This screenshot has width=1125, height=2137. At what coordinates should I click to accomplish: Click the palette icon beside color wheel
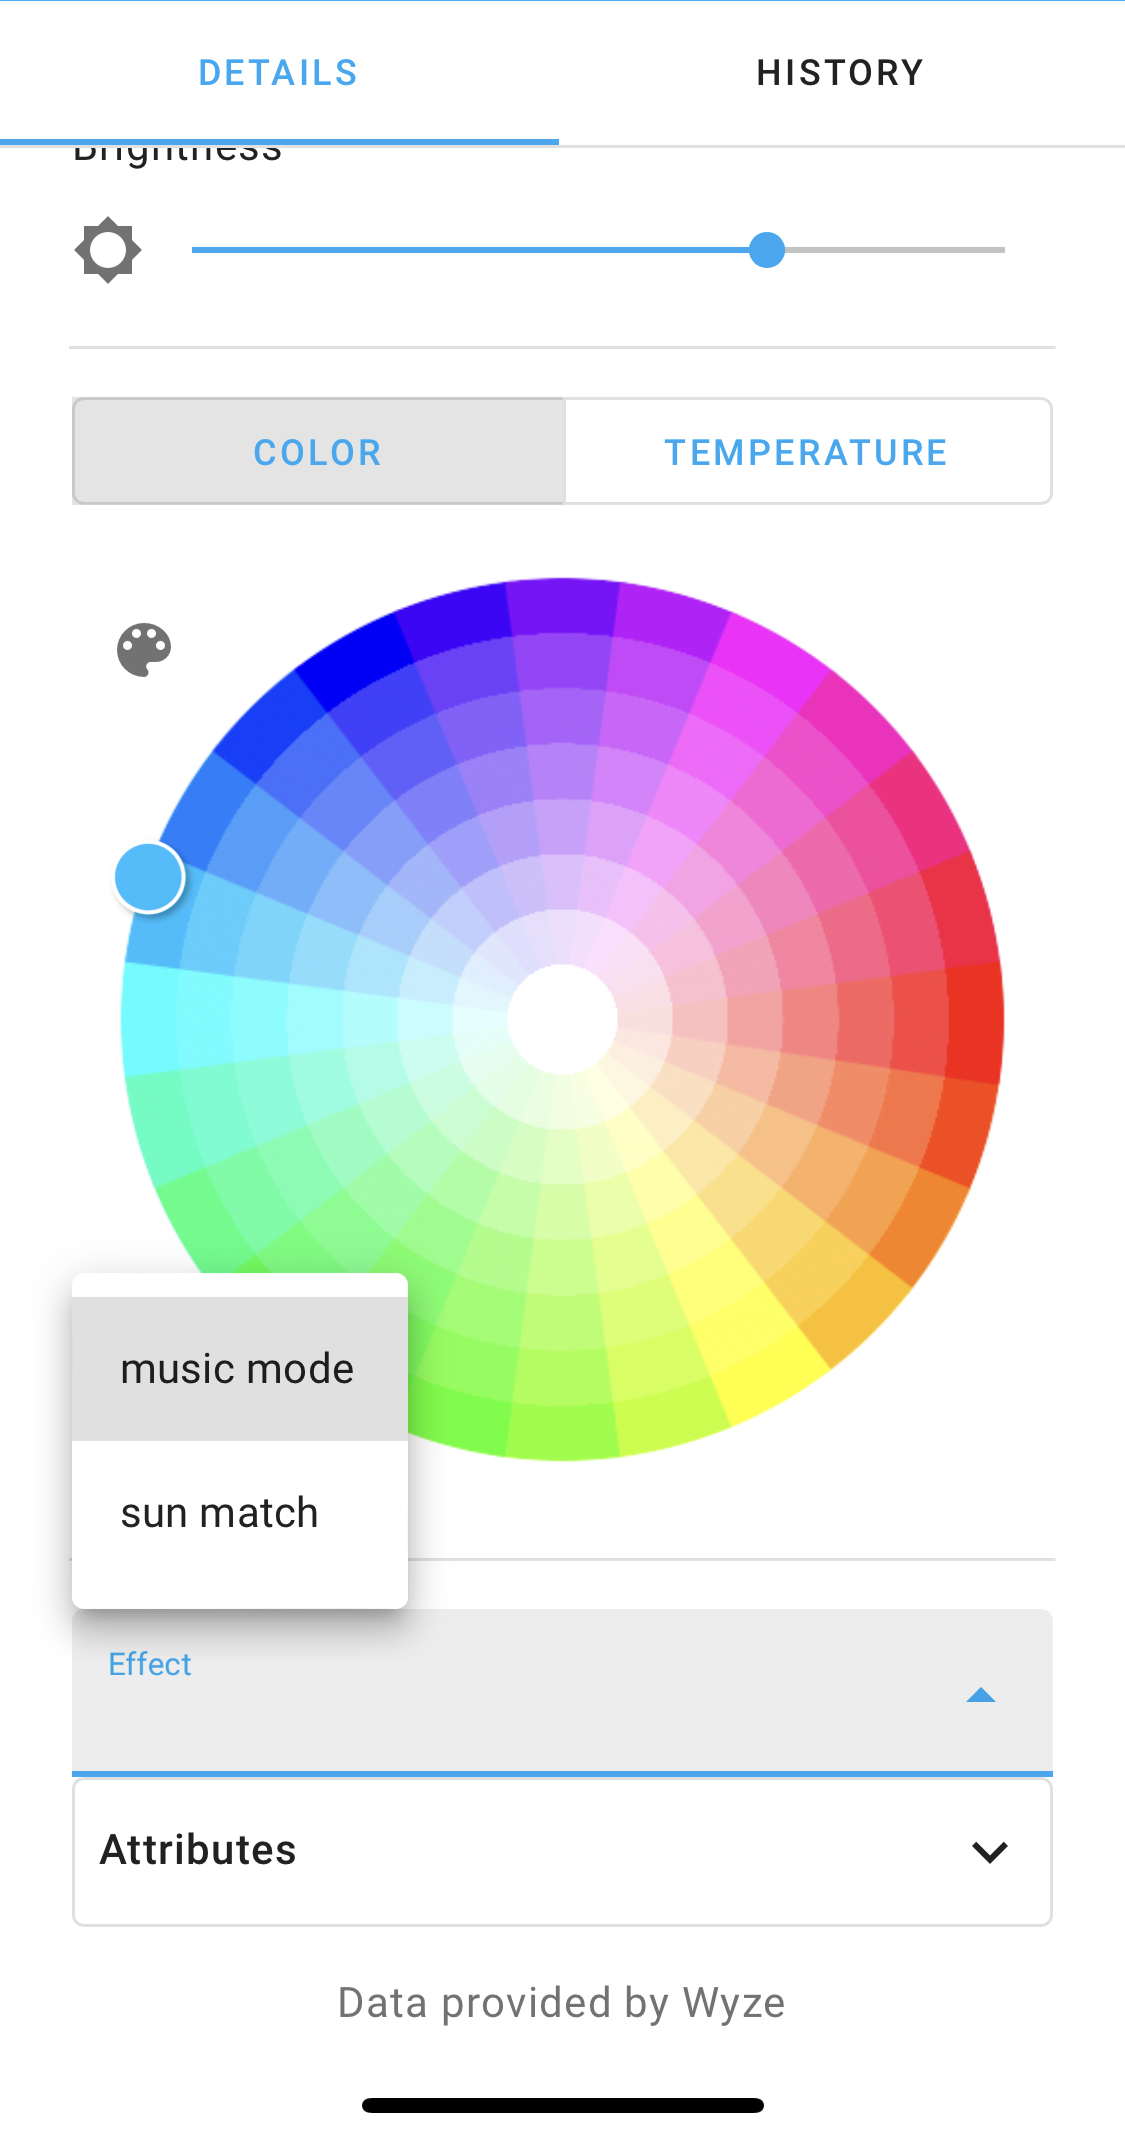pos(144,650)
